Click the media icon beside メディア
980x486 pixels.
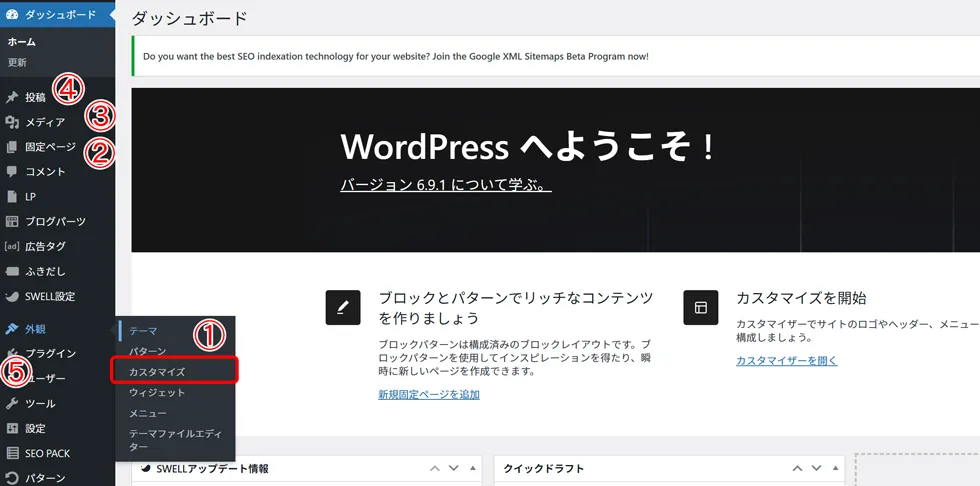12,122
